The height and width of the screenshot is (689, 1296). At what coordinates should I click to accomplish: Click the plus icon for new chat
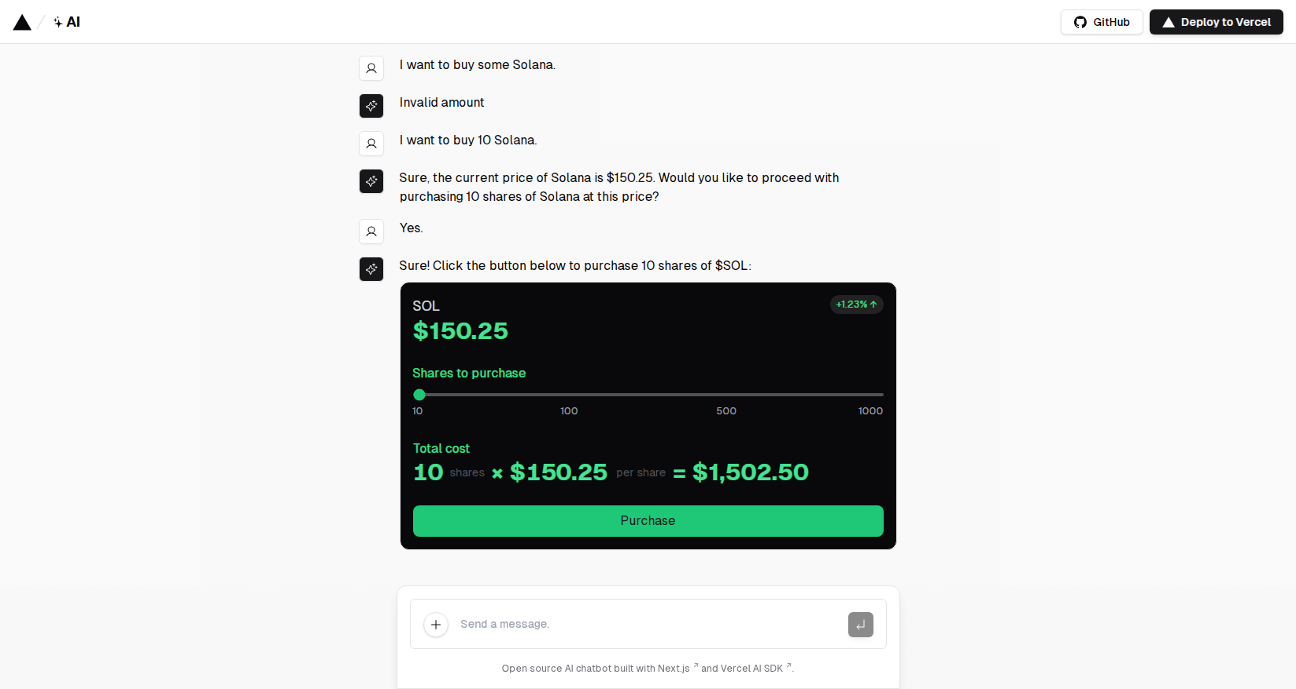tap(436, 625)
